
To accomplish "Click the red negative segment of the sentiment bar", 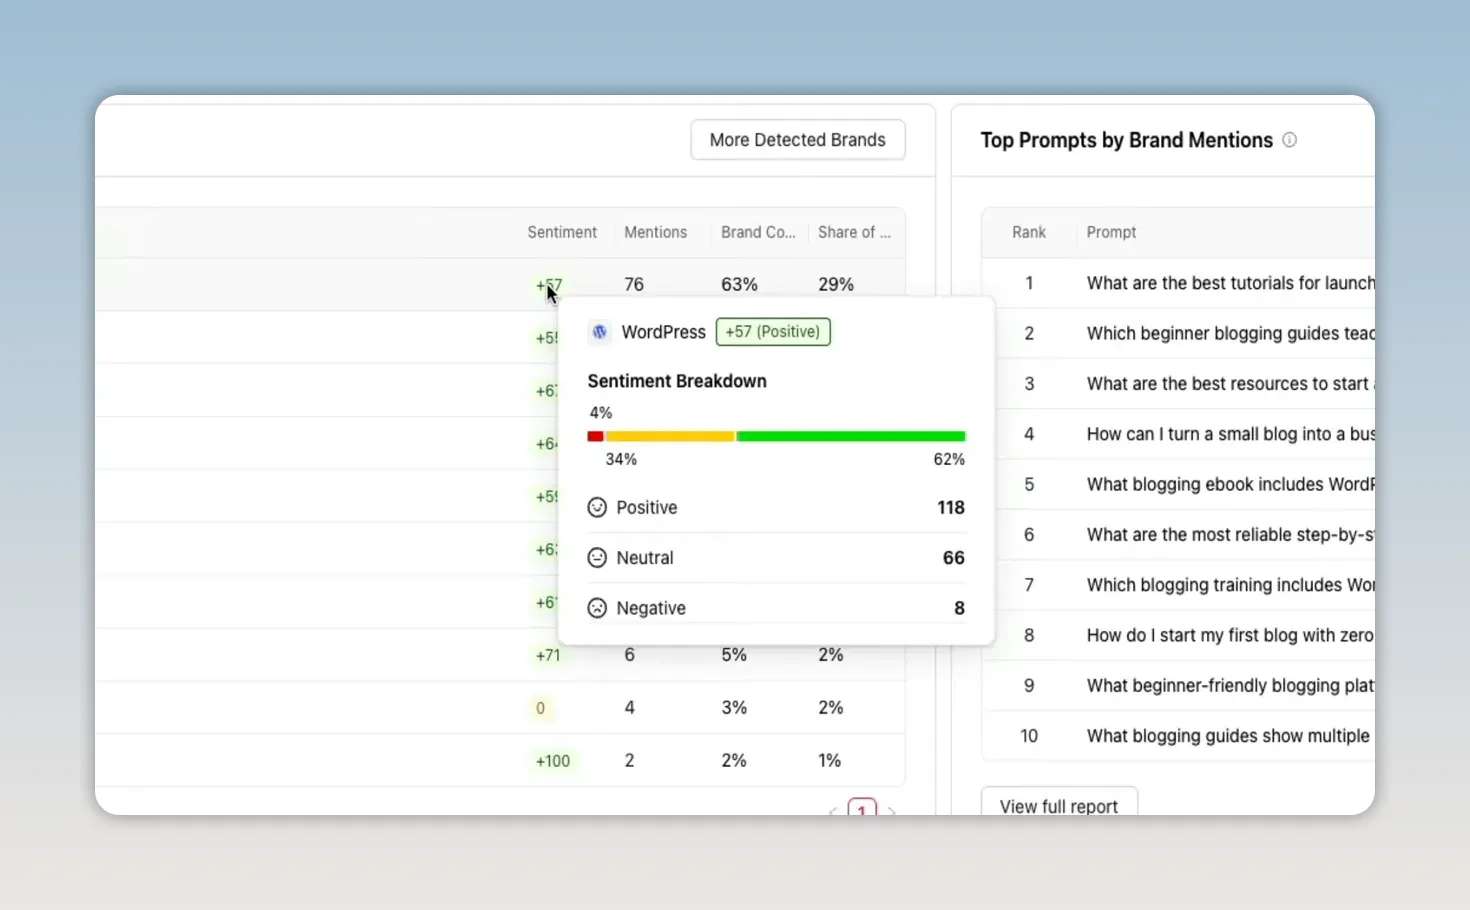I will click(595, 436).
